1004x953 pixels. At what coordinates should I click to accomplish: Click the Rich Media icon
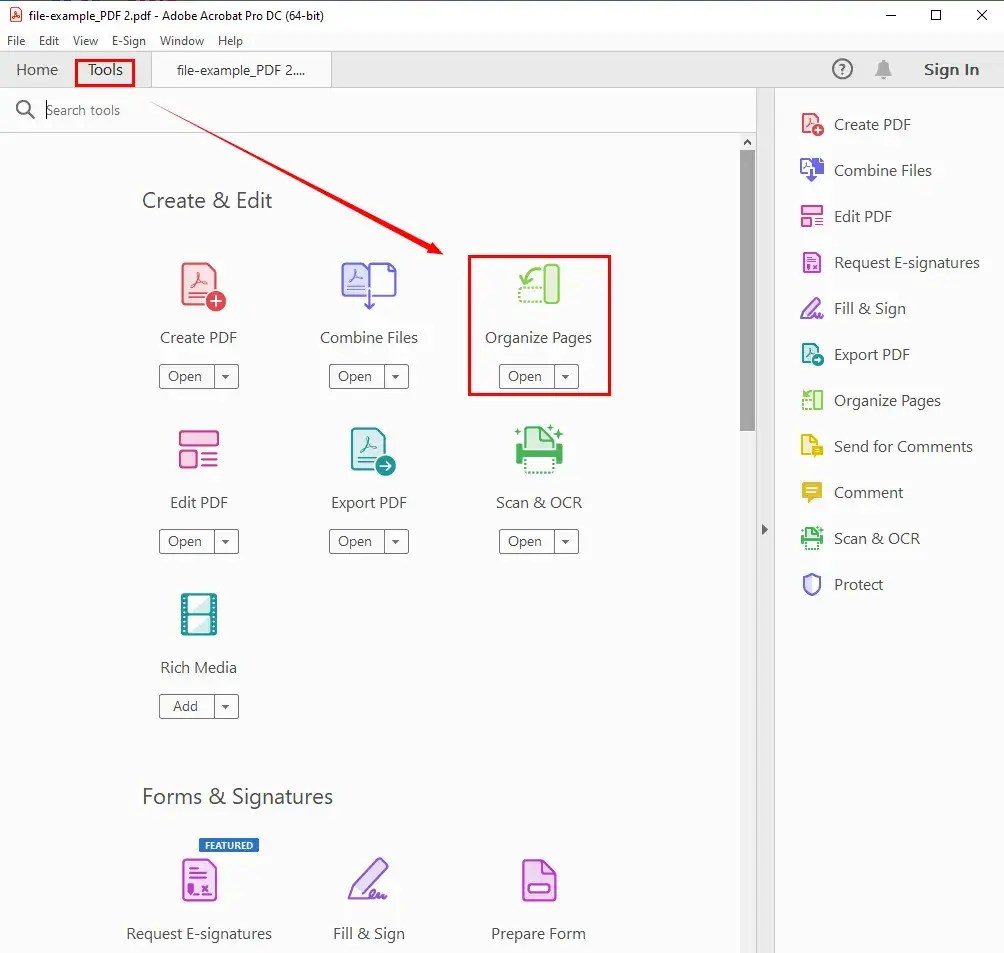(198, 614)
